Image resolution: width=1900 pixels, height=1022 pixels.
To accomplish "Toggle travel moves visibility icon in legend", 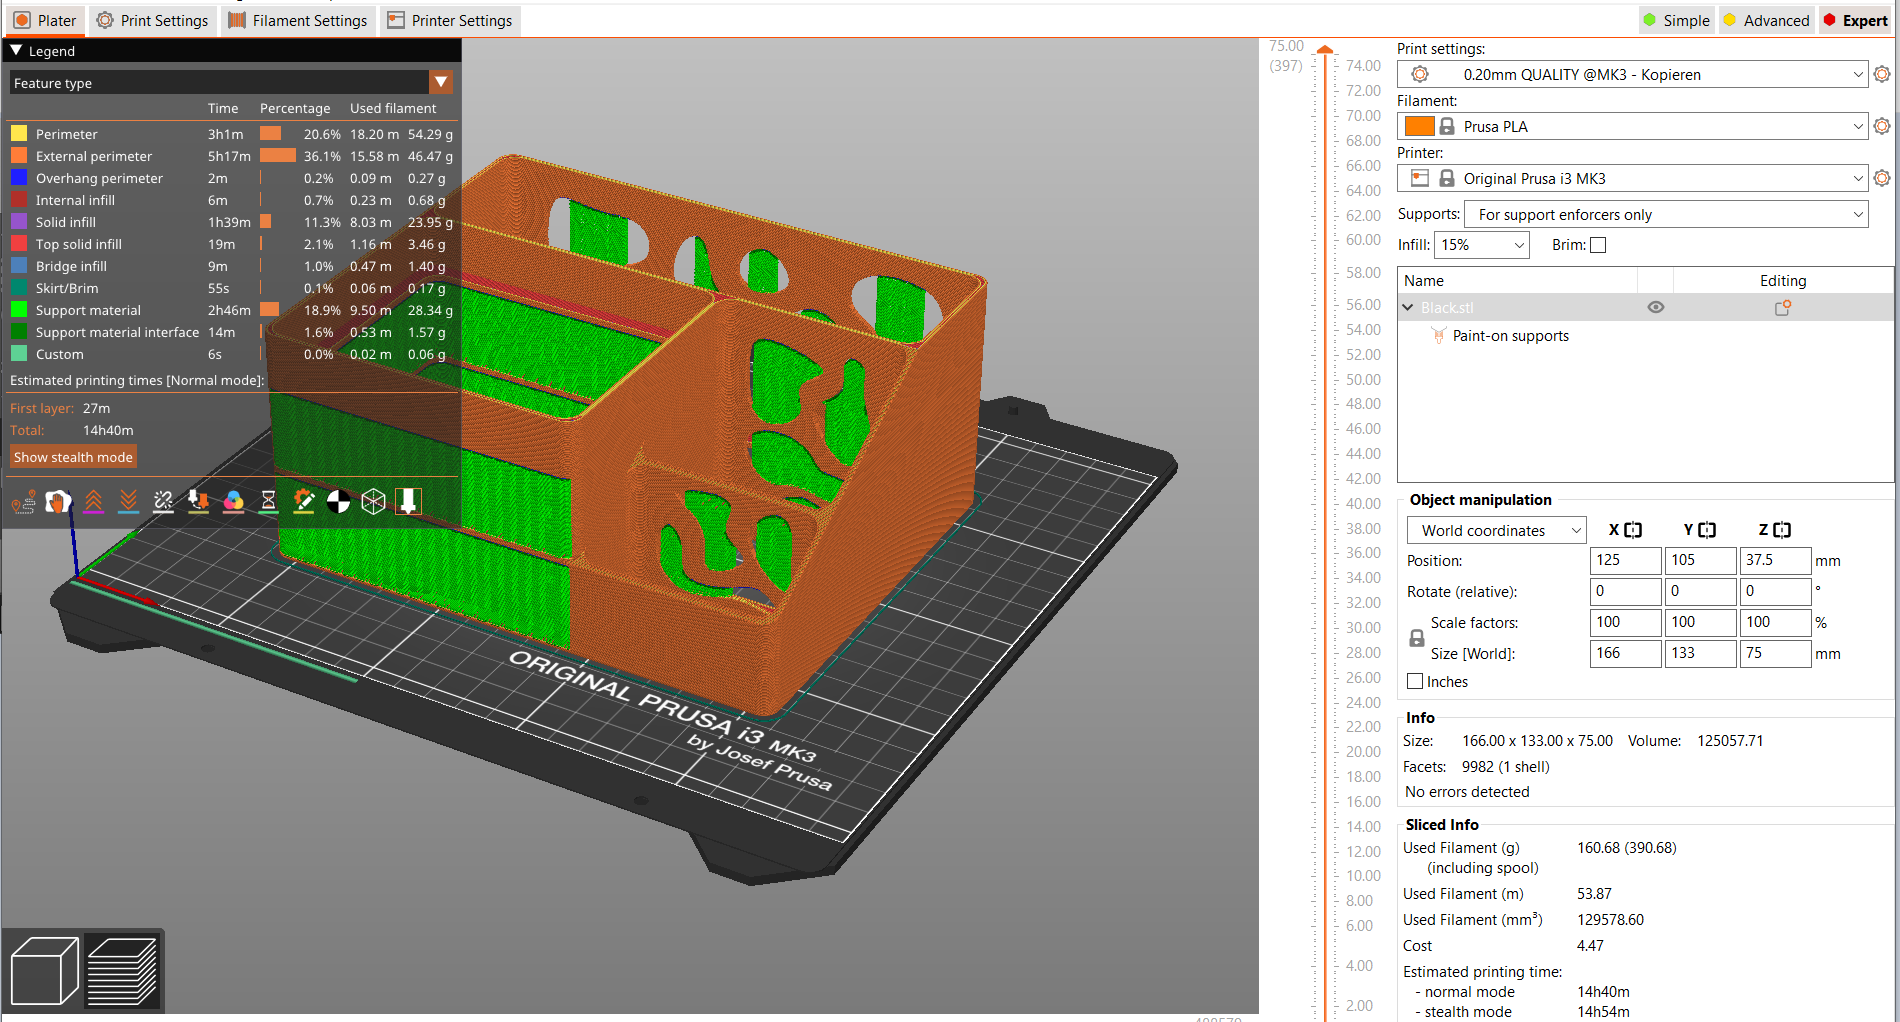I will 24,501.
